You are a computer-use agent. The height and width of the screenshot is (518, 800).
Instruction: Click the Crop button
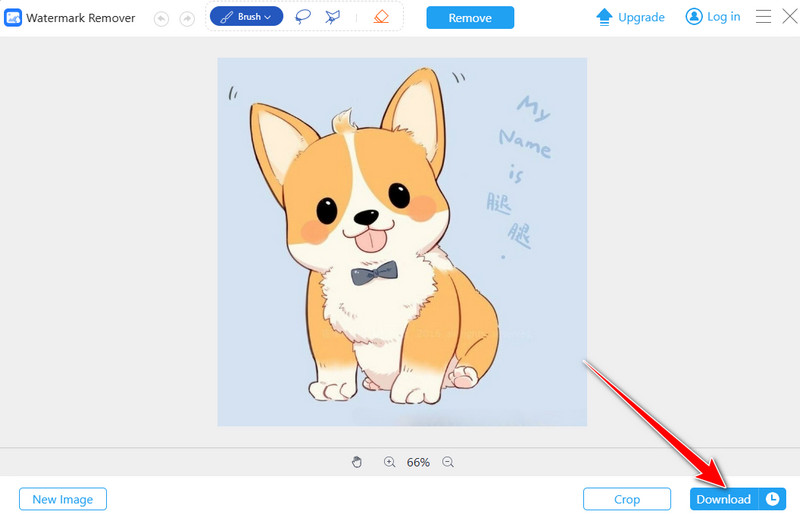tap(627, 499)
